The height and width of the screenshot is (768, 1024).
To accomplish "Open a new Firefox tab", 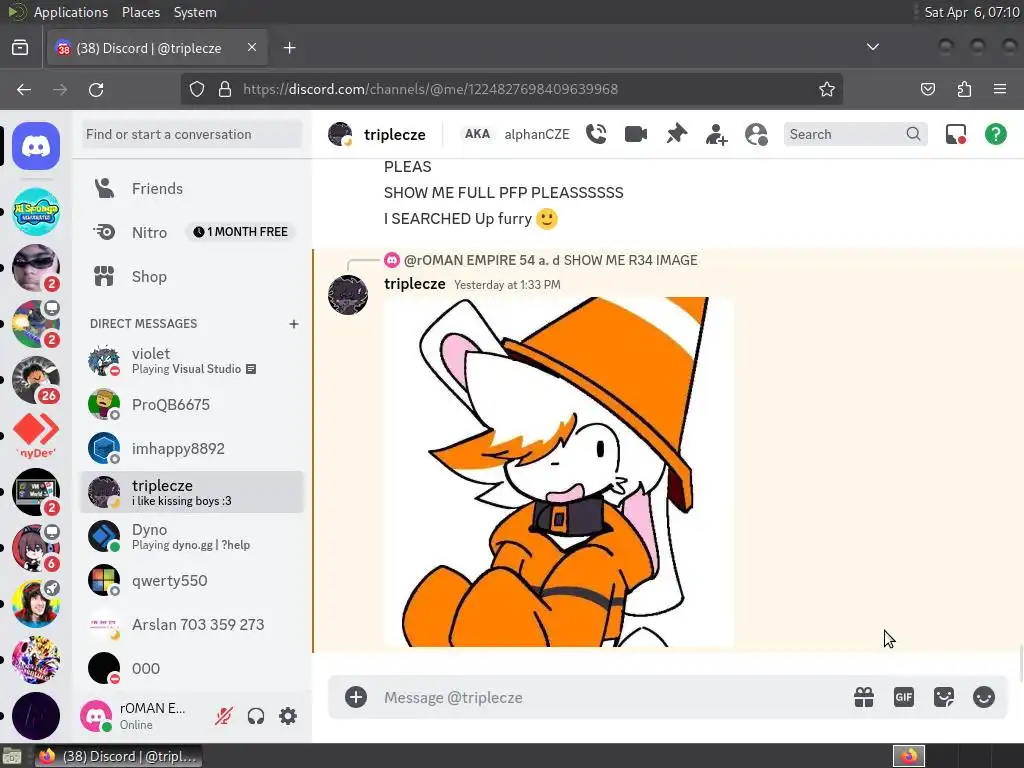I will click(x=289, y=48).
